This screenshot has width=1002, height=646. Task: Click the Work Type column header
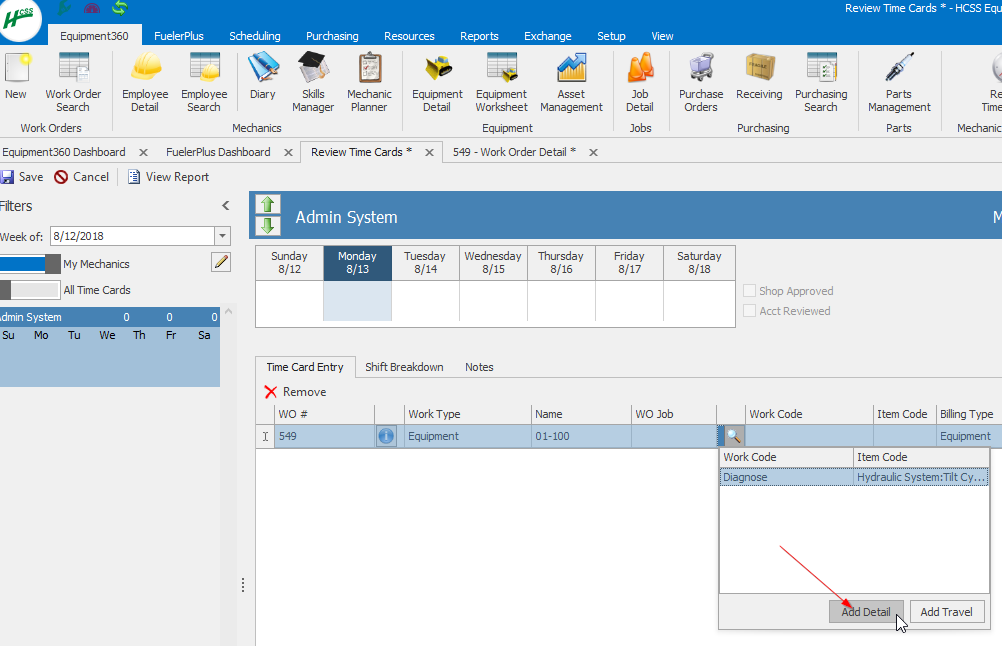point(467,414)
